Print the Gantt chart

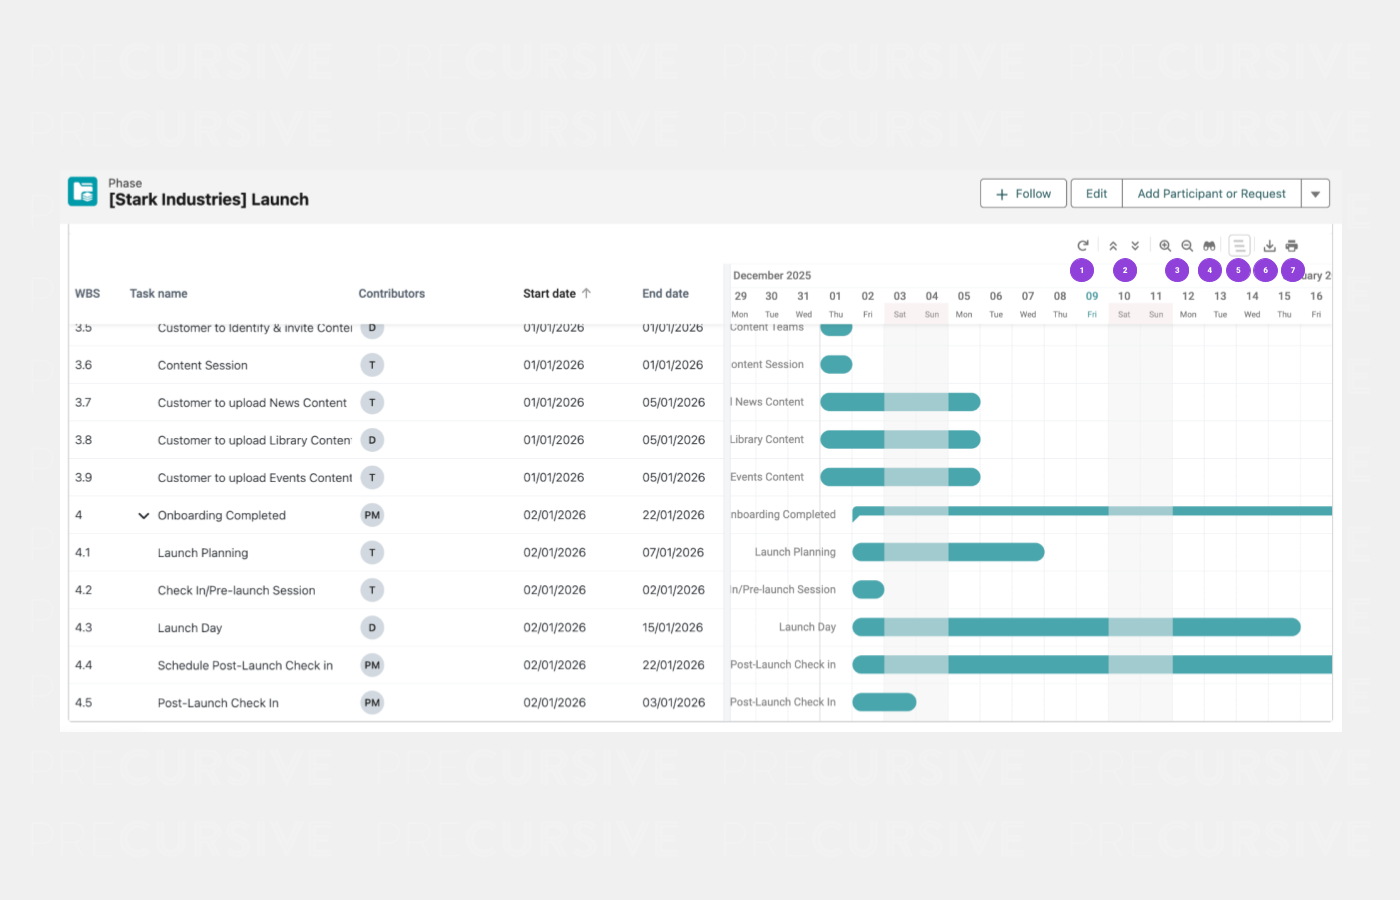[1292, 246]
